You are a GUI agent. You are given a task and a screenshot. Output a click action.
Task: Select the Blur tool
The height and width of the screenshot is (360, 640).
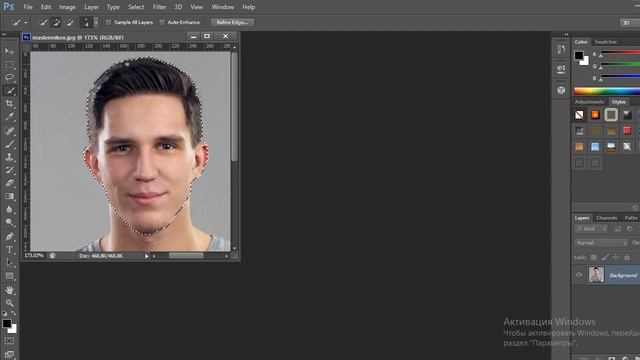coord(9,209)
